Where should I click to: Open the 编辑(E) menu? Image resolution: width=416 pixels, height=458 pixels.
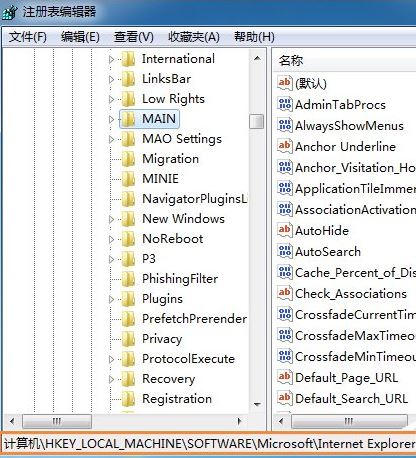[80, 37]
